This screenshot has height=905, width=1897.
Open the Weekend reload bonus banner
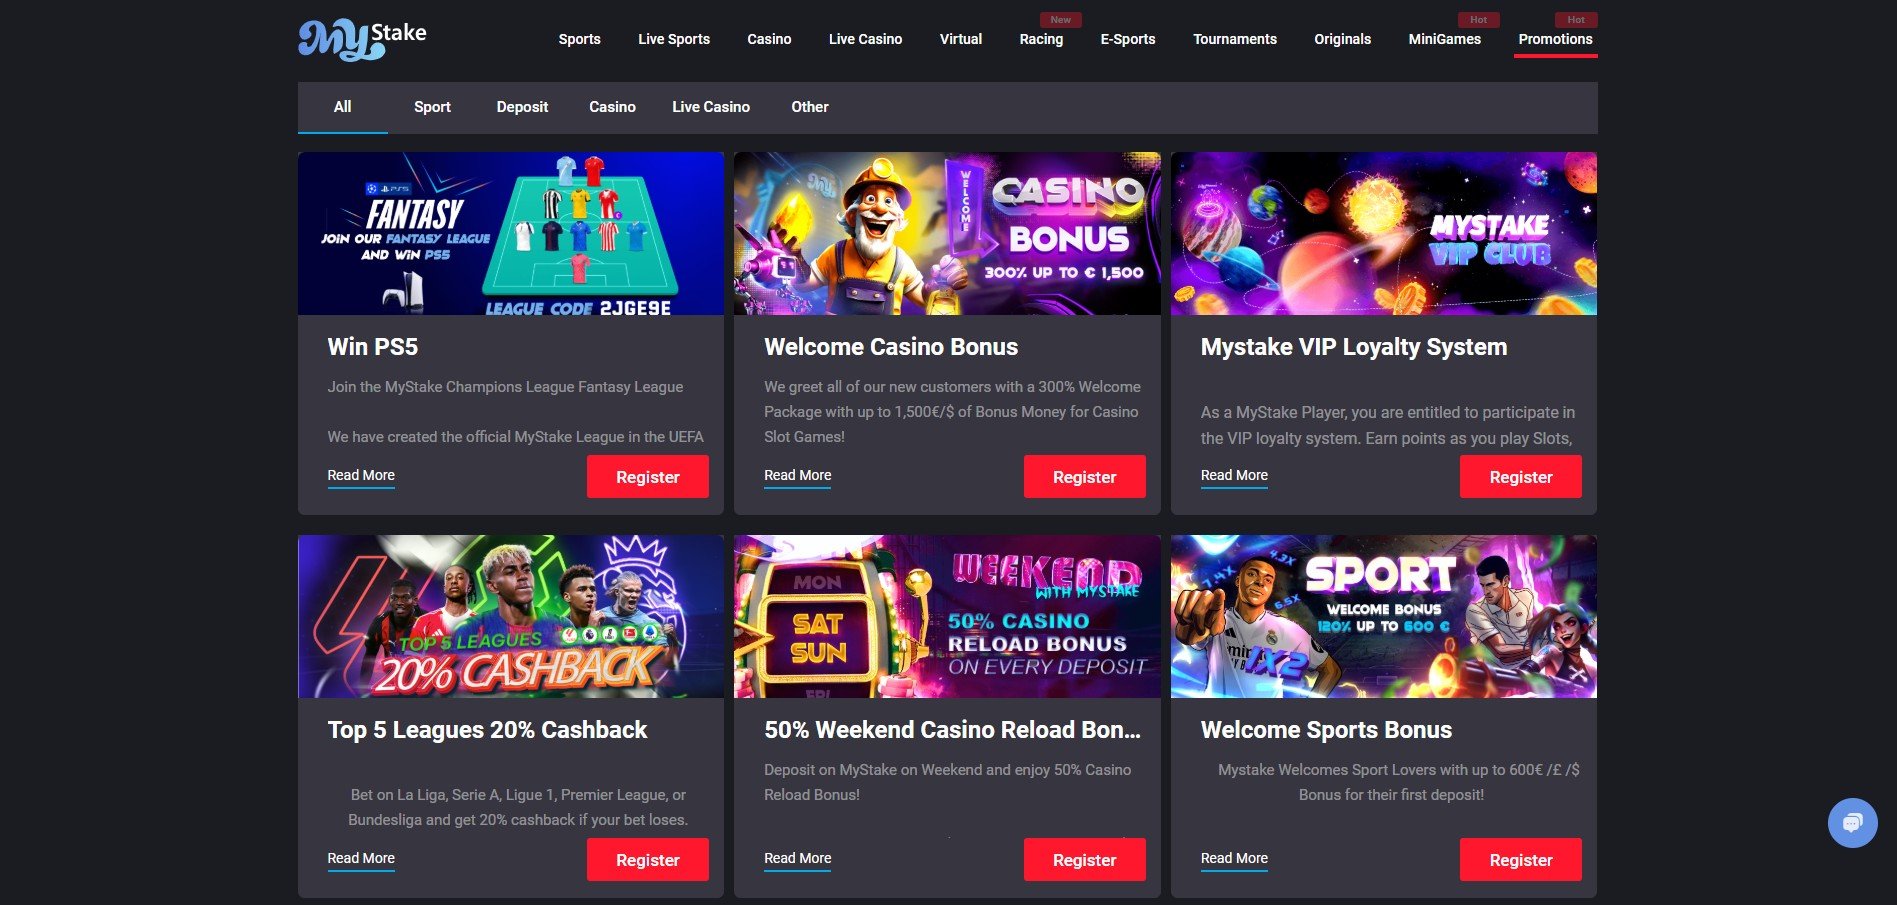(x=947, y=616)
